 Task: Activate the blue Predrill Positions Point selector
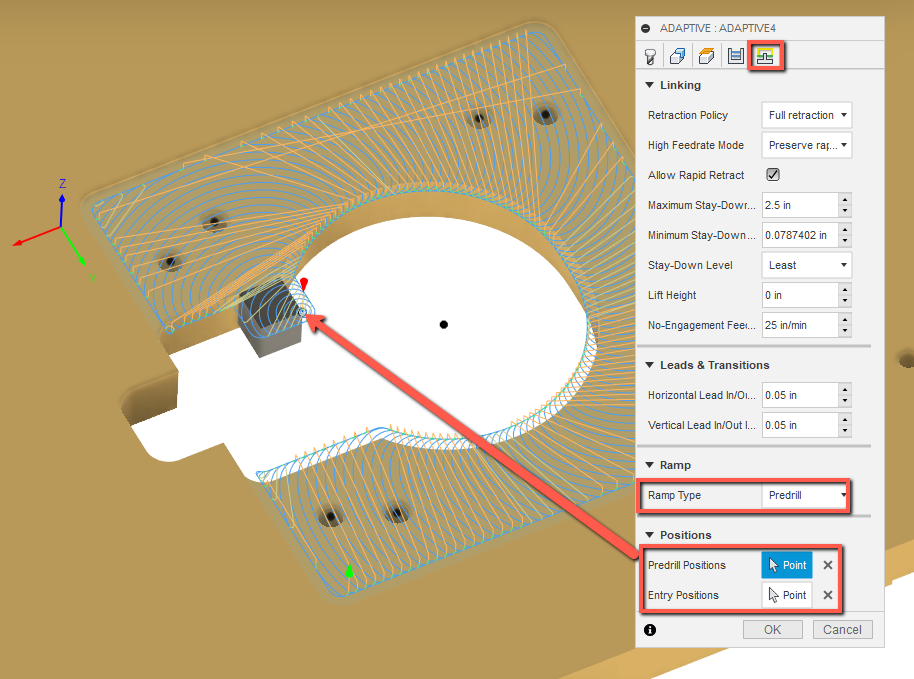click(x=787, y=565)
